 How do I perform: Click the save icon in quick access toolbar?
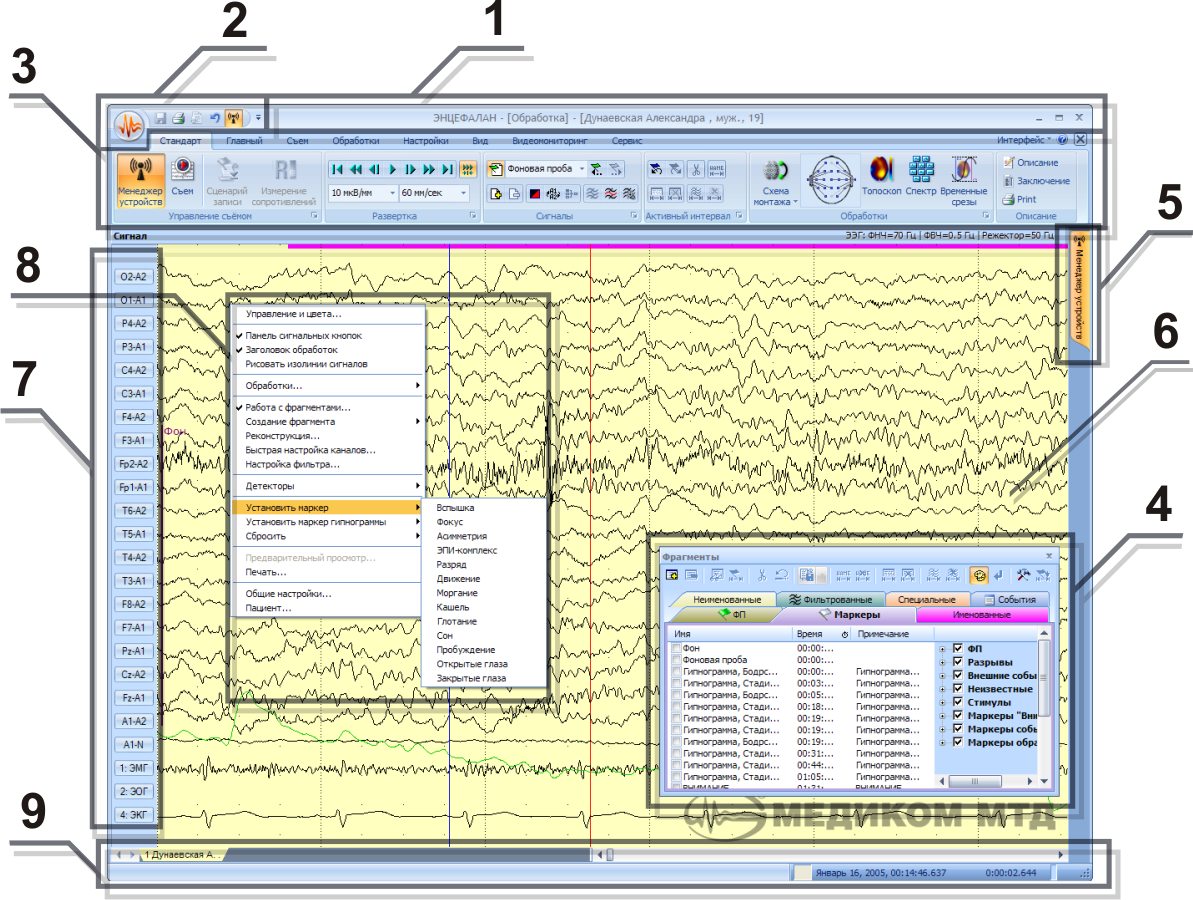pos(161,119)
